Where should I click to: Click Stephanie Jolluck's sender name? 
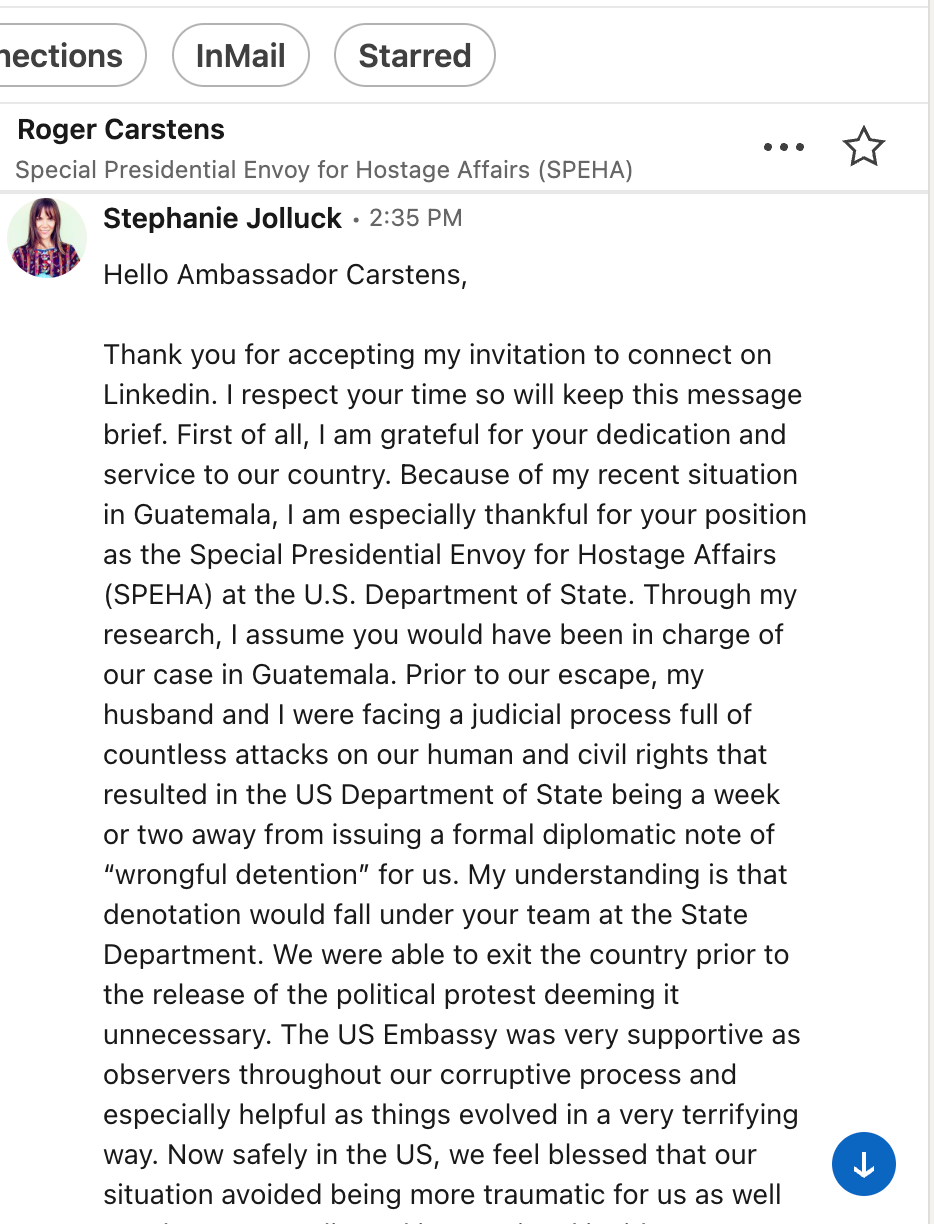coord(222,218)
